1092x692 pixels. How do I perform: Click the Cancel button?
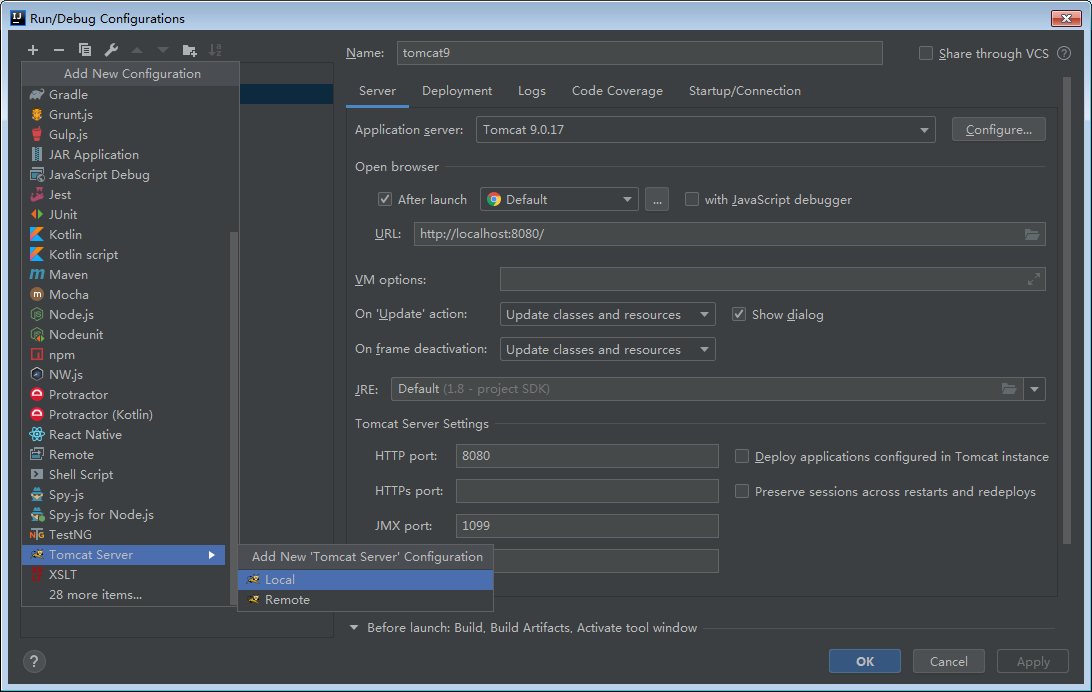(949, 661)
